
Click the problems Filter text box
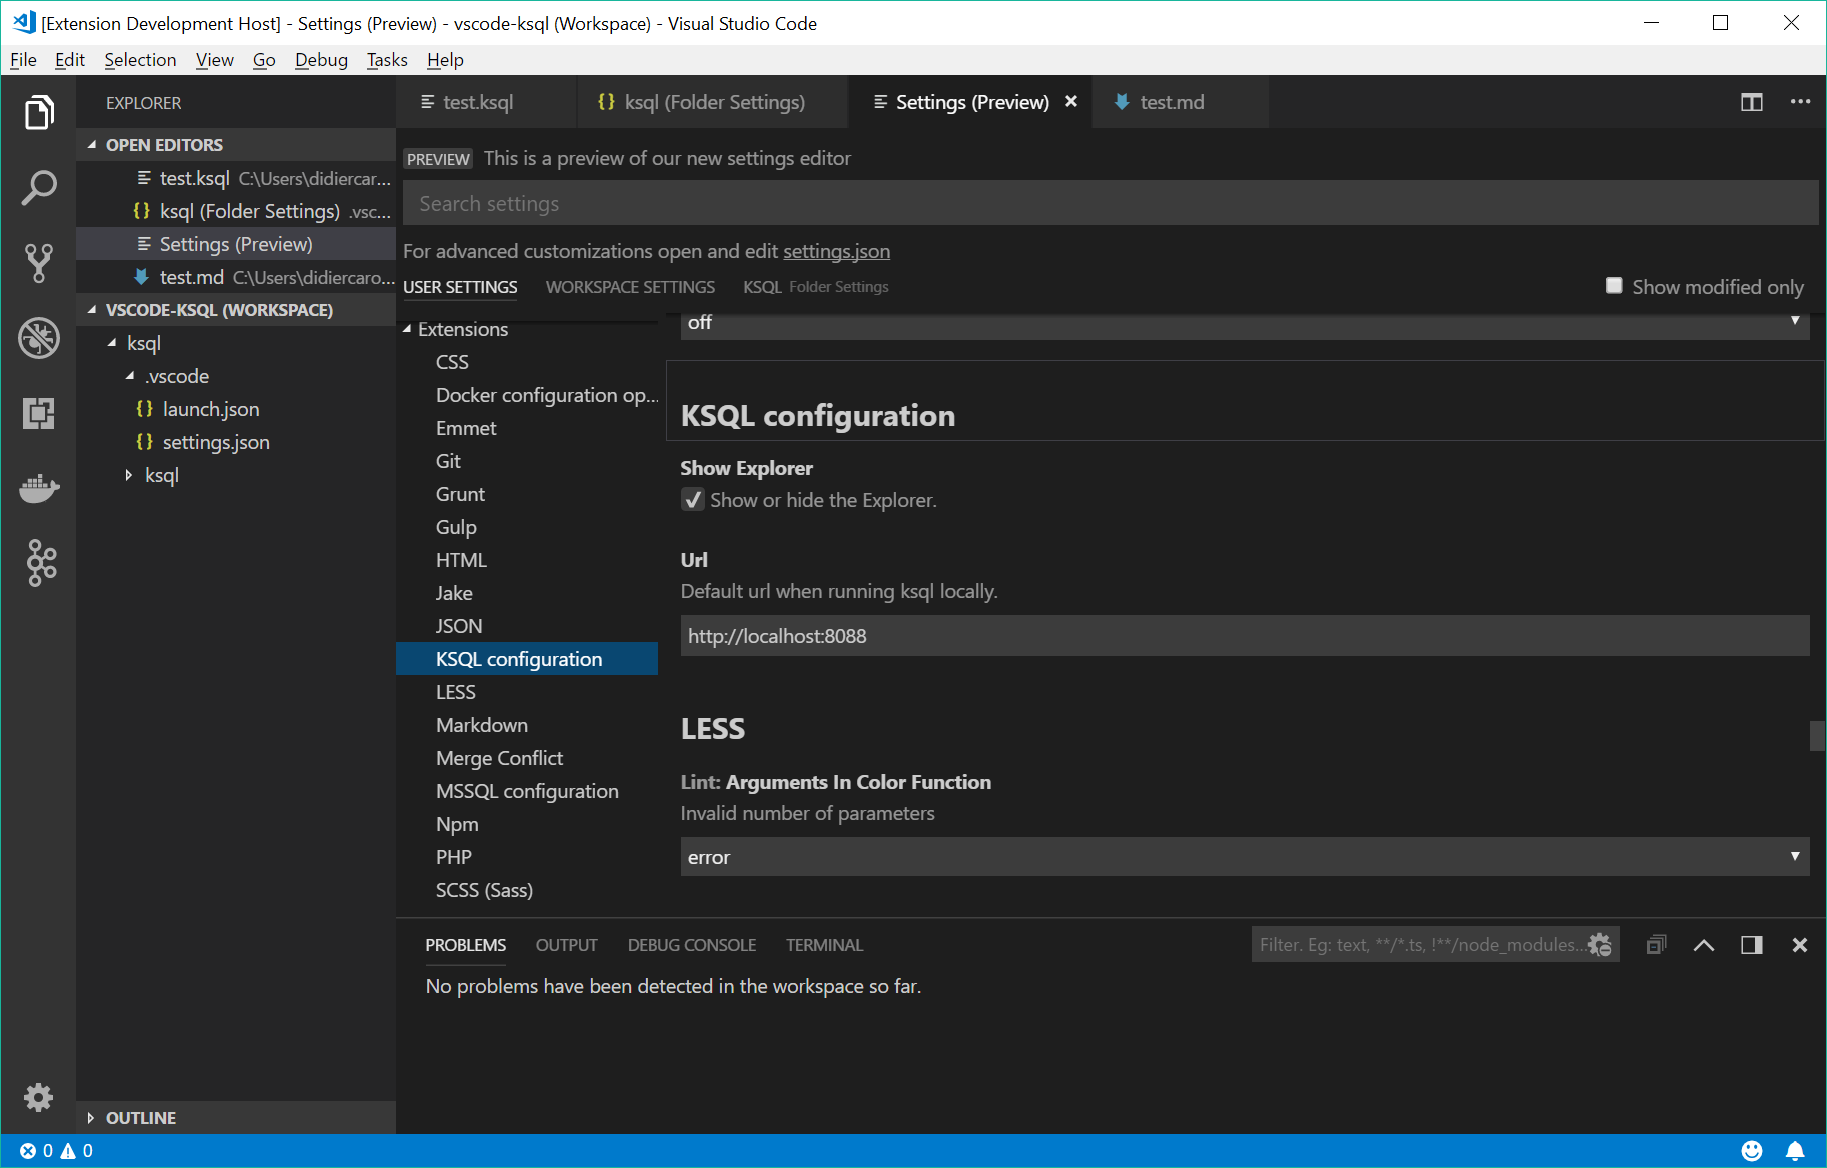[x=1420, y=945]
